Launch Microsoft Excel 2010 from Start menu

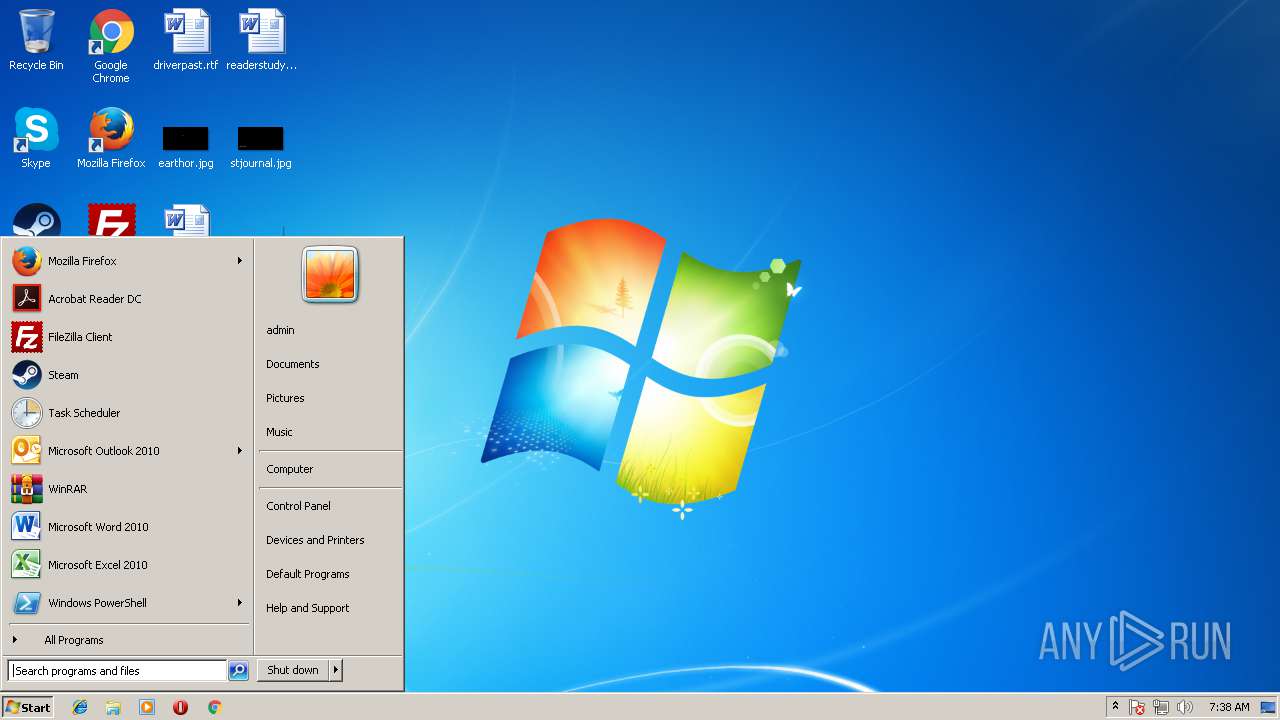point(128,565)
